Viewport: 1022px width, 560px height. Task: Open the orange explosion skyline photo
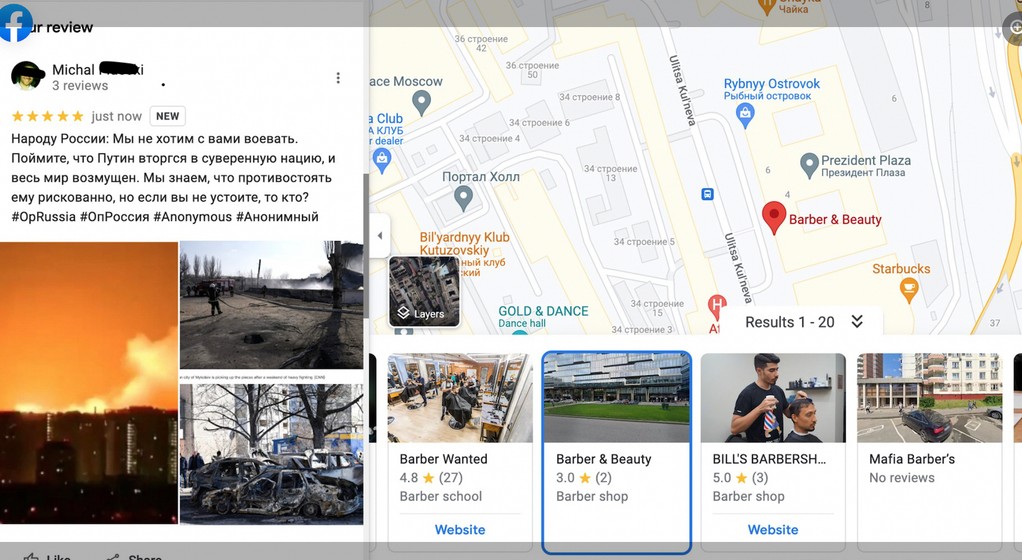point(89,383)
